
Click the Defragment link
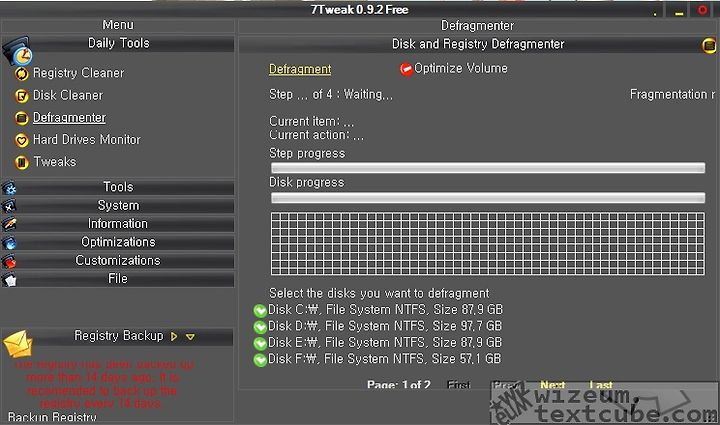pyautogui.click(x=300, y=69)
